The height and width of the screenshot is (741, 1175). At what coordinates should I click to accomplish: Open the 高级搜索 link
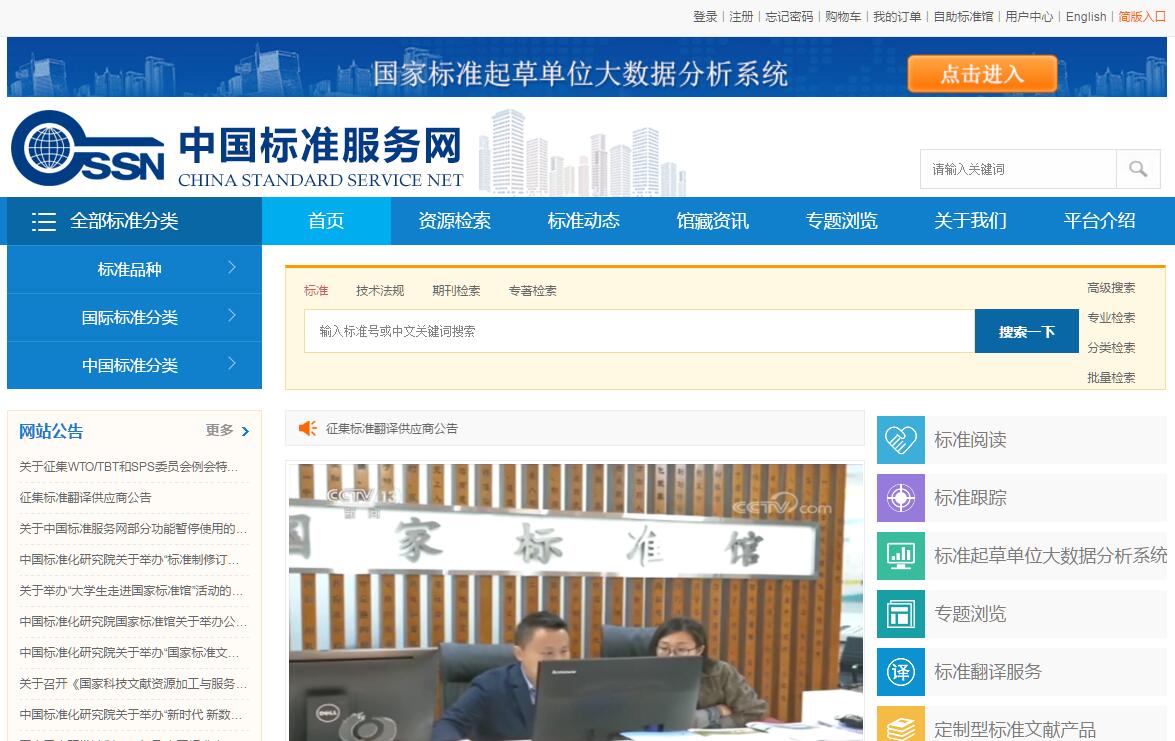[1111, 288]
